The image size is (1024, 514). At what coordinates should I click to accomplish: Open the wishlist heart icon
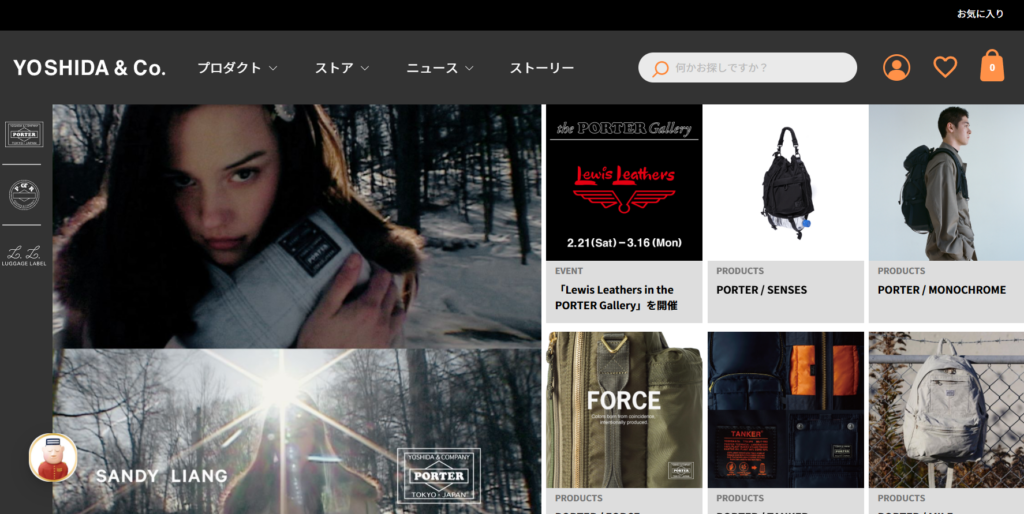point(945,67)
